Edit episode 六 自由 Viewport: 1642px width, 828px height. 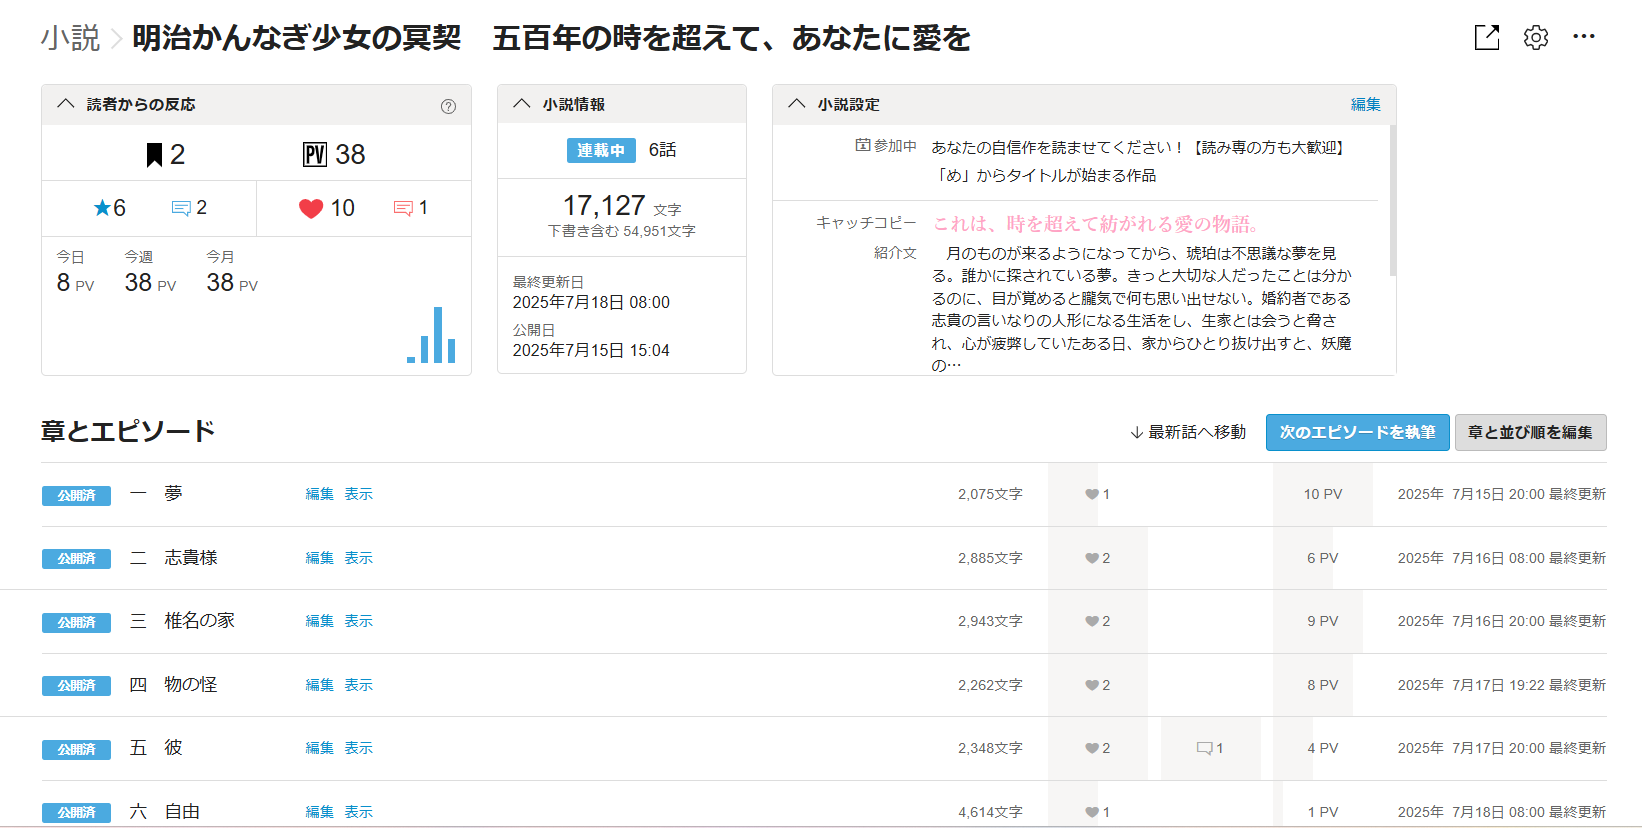coord(320,812)
